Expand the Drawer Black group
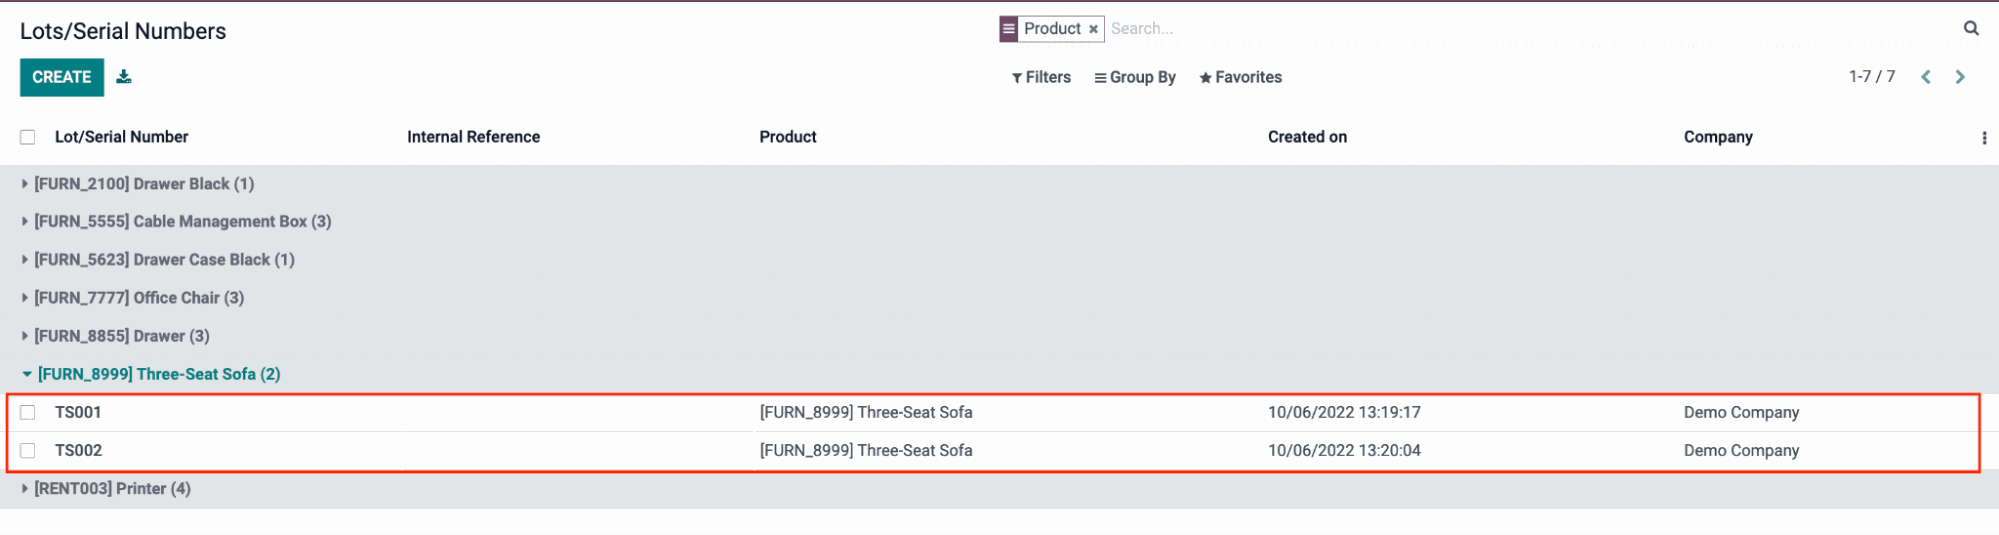Viewport: 1999px width, 535px height. (144, 184)
